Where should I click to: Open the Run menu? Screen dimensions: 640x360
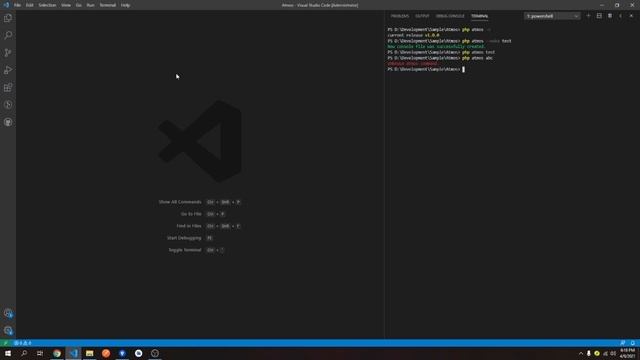pyautogui.click(x=90, y=5)
